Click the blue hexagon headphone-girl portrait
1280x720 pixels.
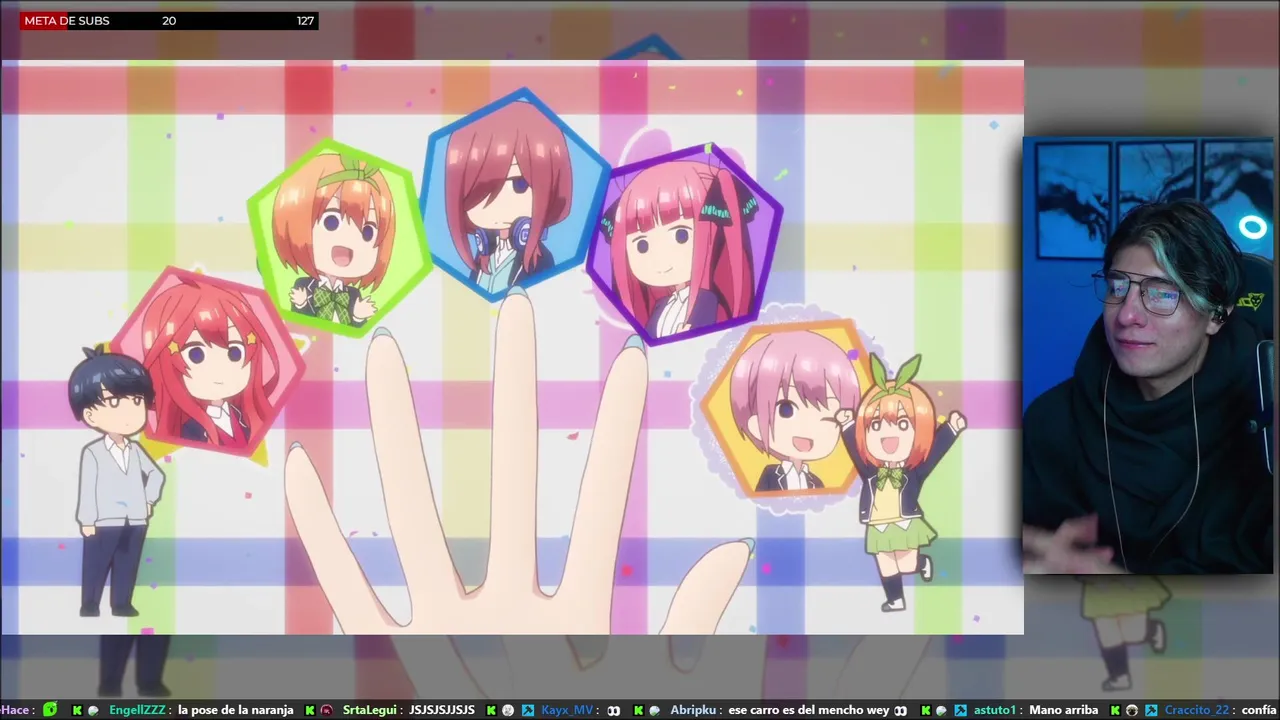[515, 195]
